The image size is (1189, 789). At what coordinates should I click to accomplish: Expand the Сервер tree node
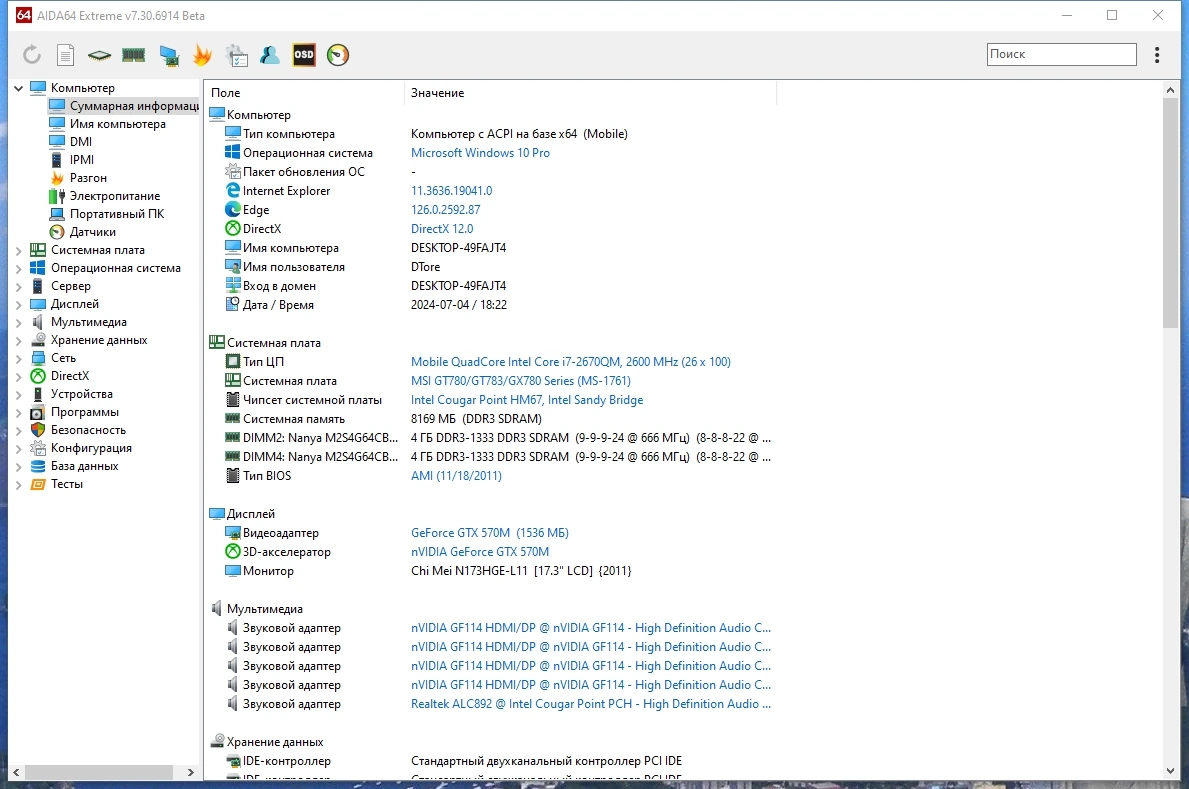click(18, 286)
